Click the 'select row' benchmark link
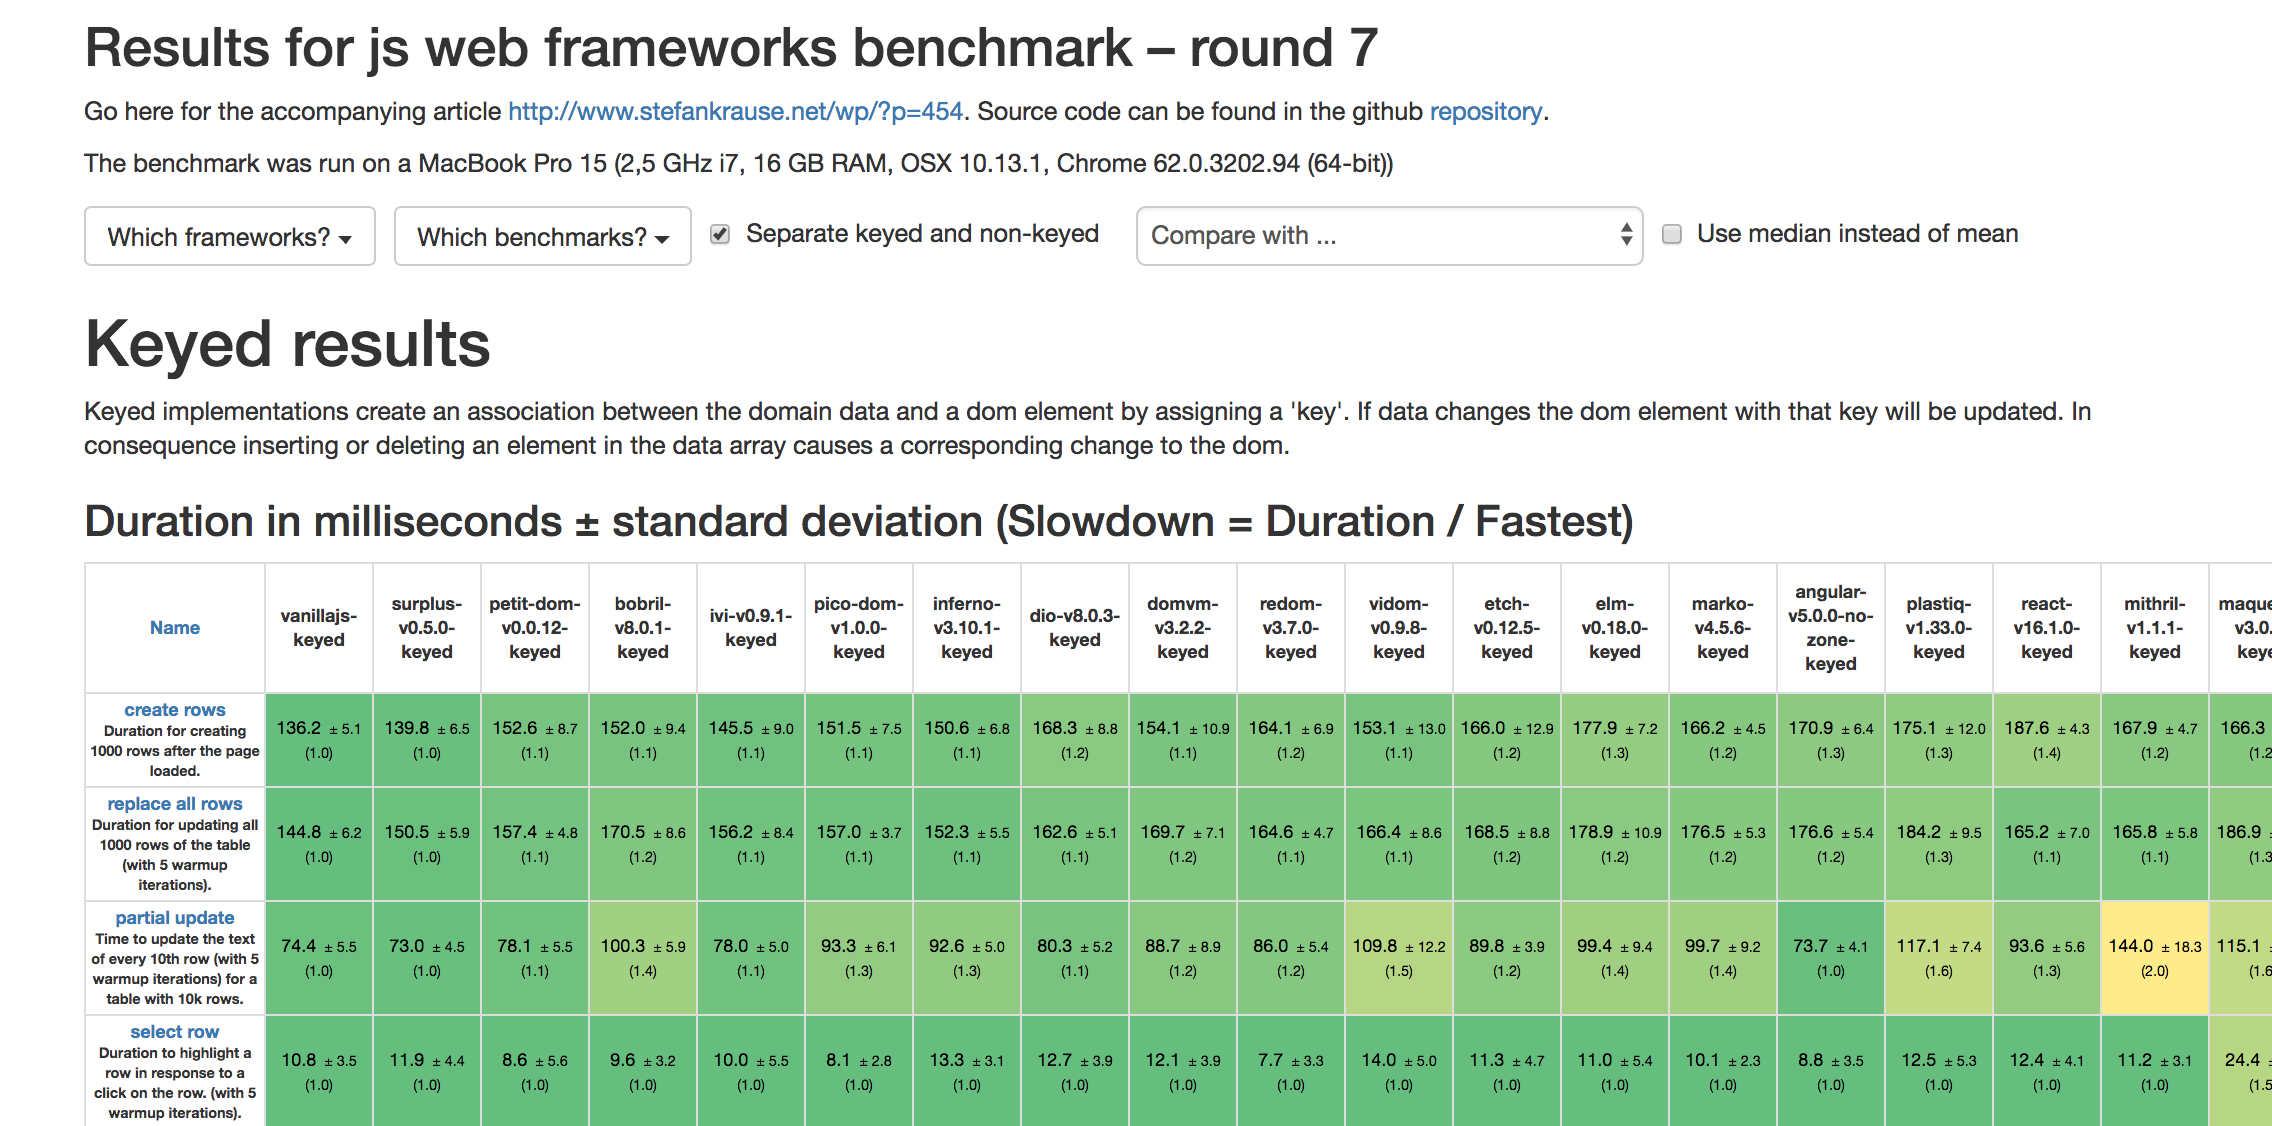The height and width of the screenshot is (1126, 2272). pyautogui.click(x=175, y=1032)
